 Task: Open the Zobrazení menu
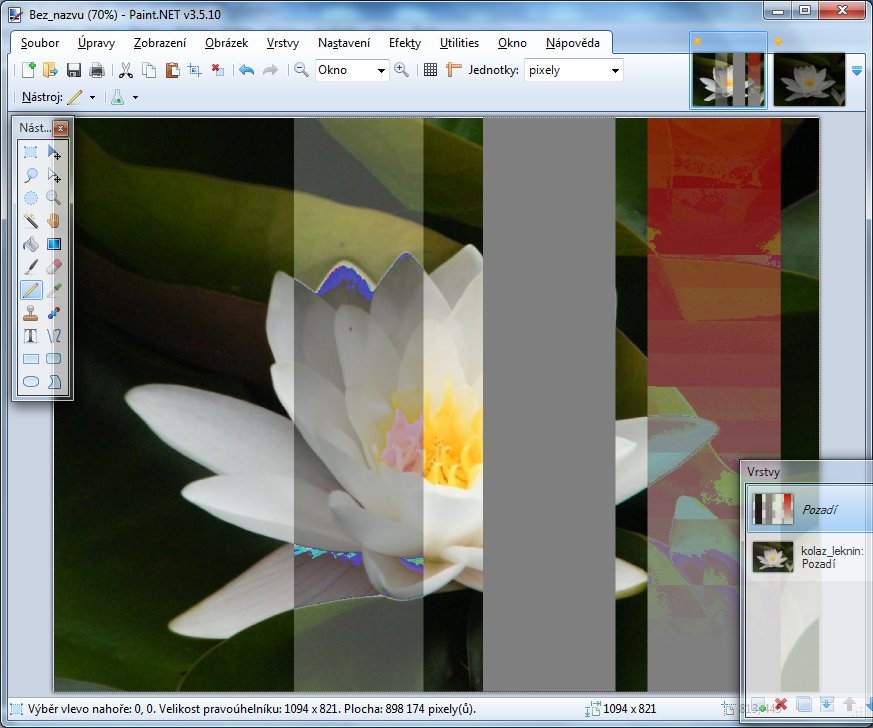[160, 43]
